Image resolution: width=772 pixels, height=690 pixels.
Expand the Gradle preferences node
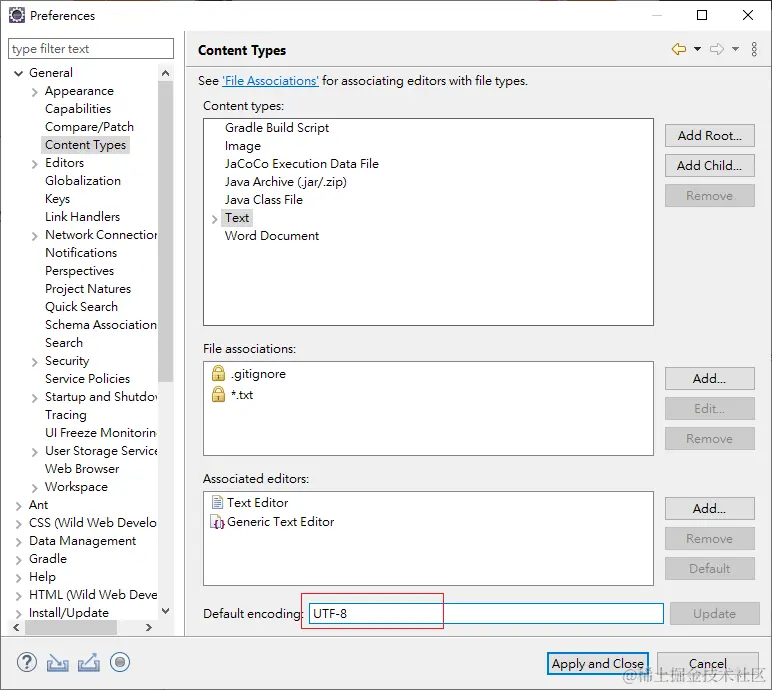(19, 560)
